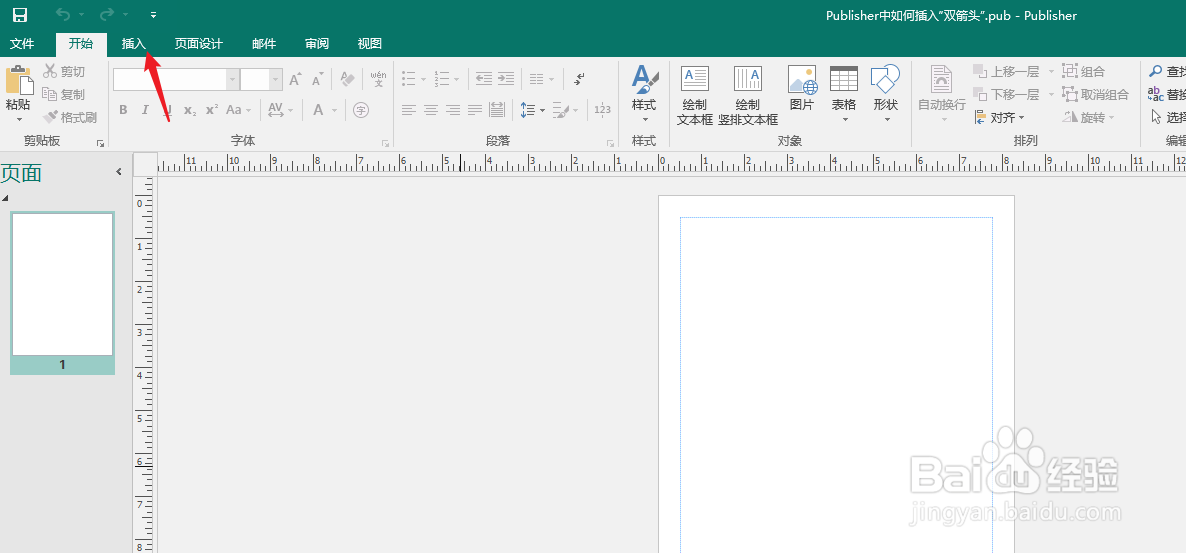Open the 文件 menu tab

point(22,44)
